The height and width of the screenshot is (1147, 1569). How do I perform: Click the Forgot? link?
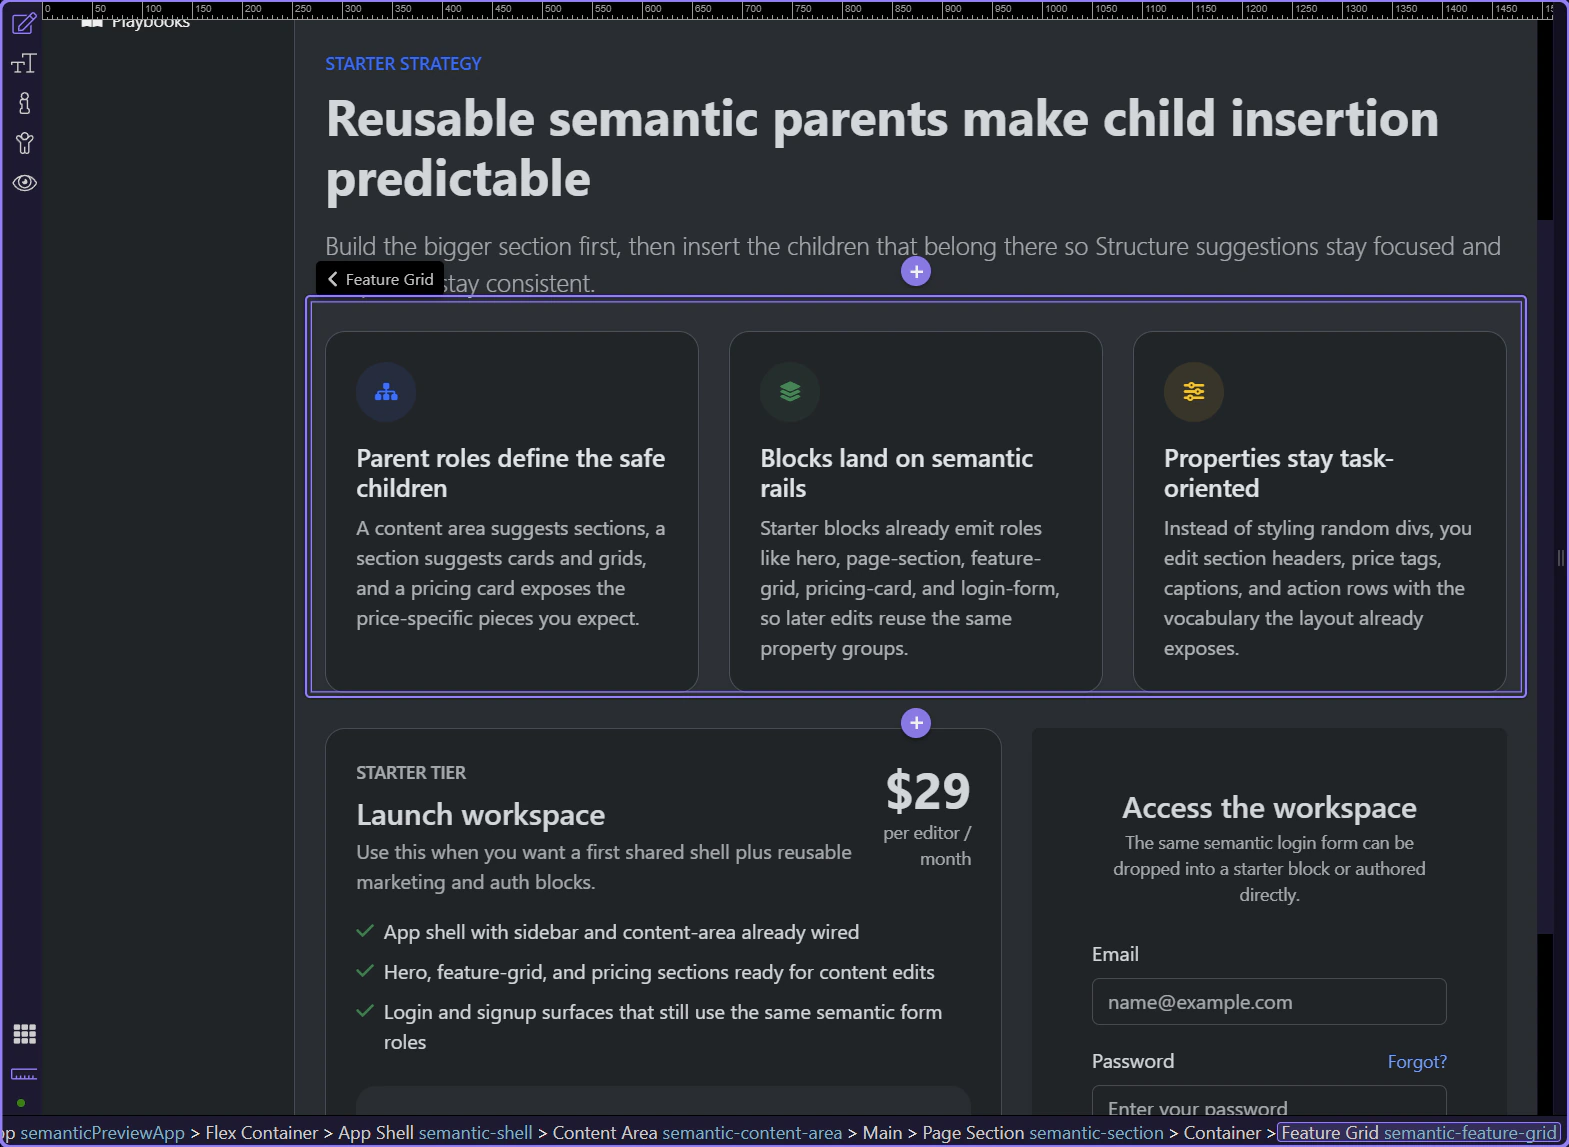1416,1062
